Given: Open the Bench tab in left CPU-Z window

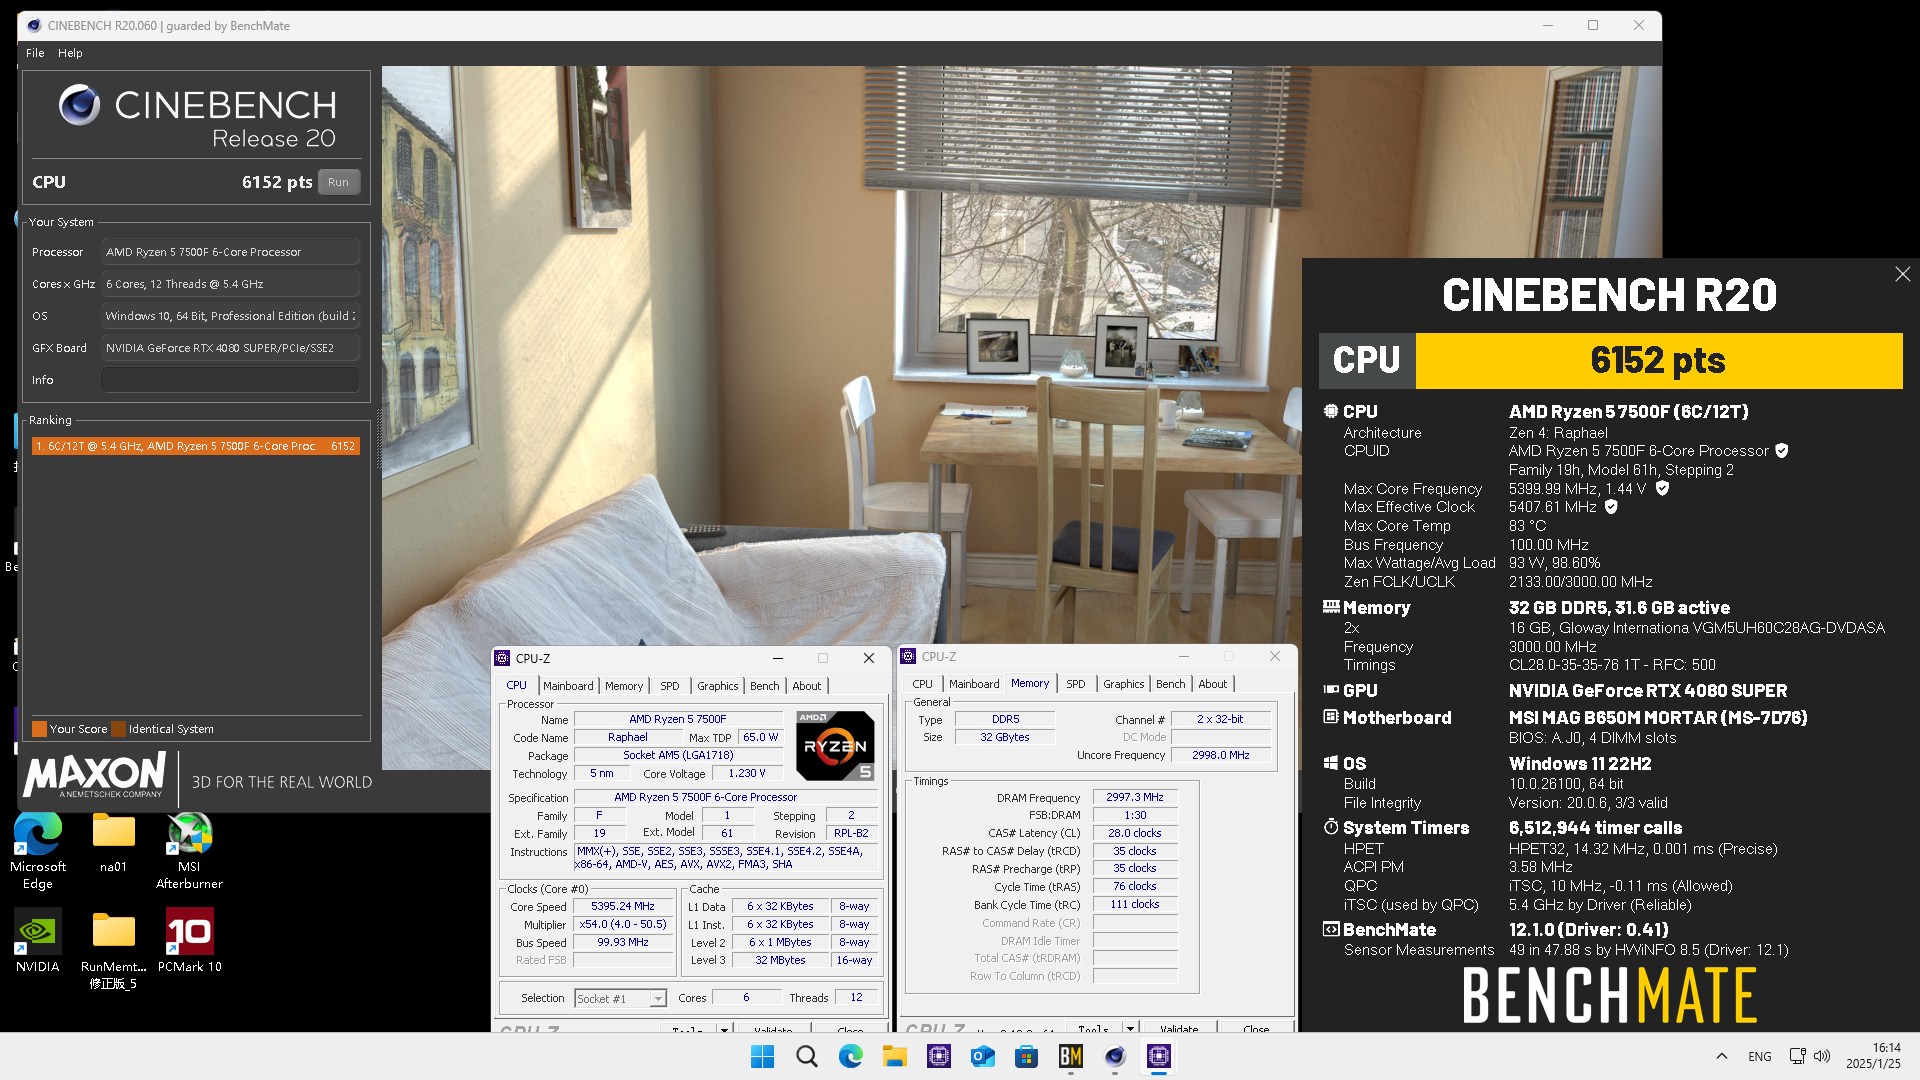Looking at the screenshot, I should click(765, 686).
